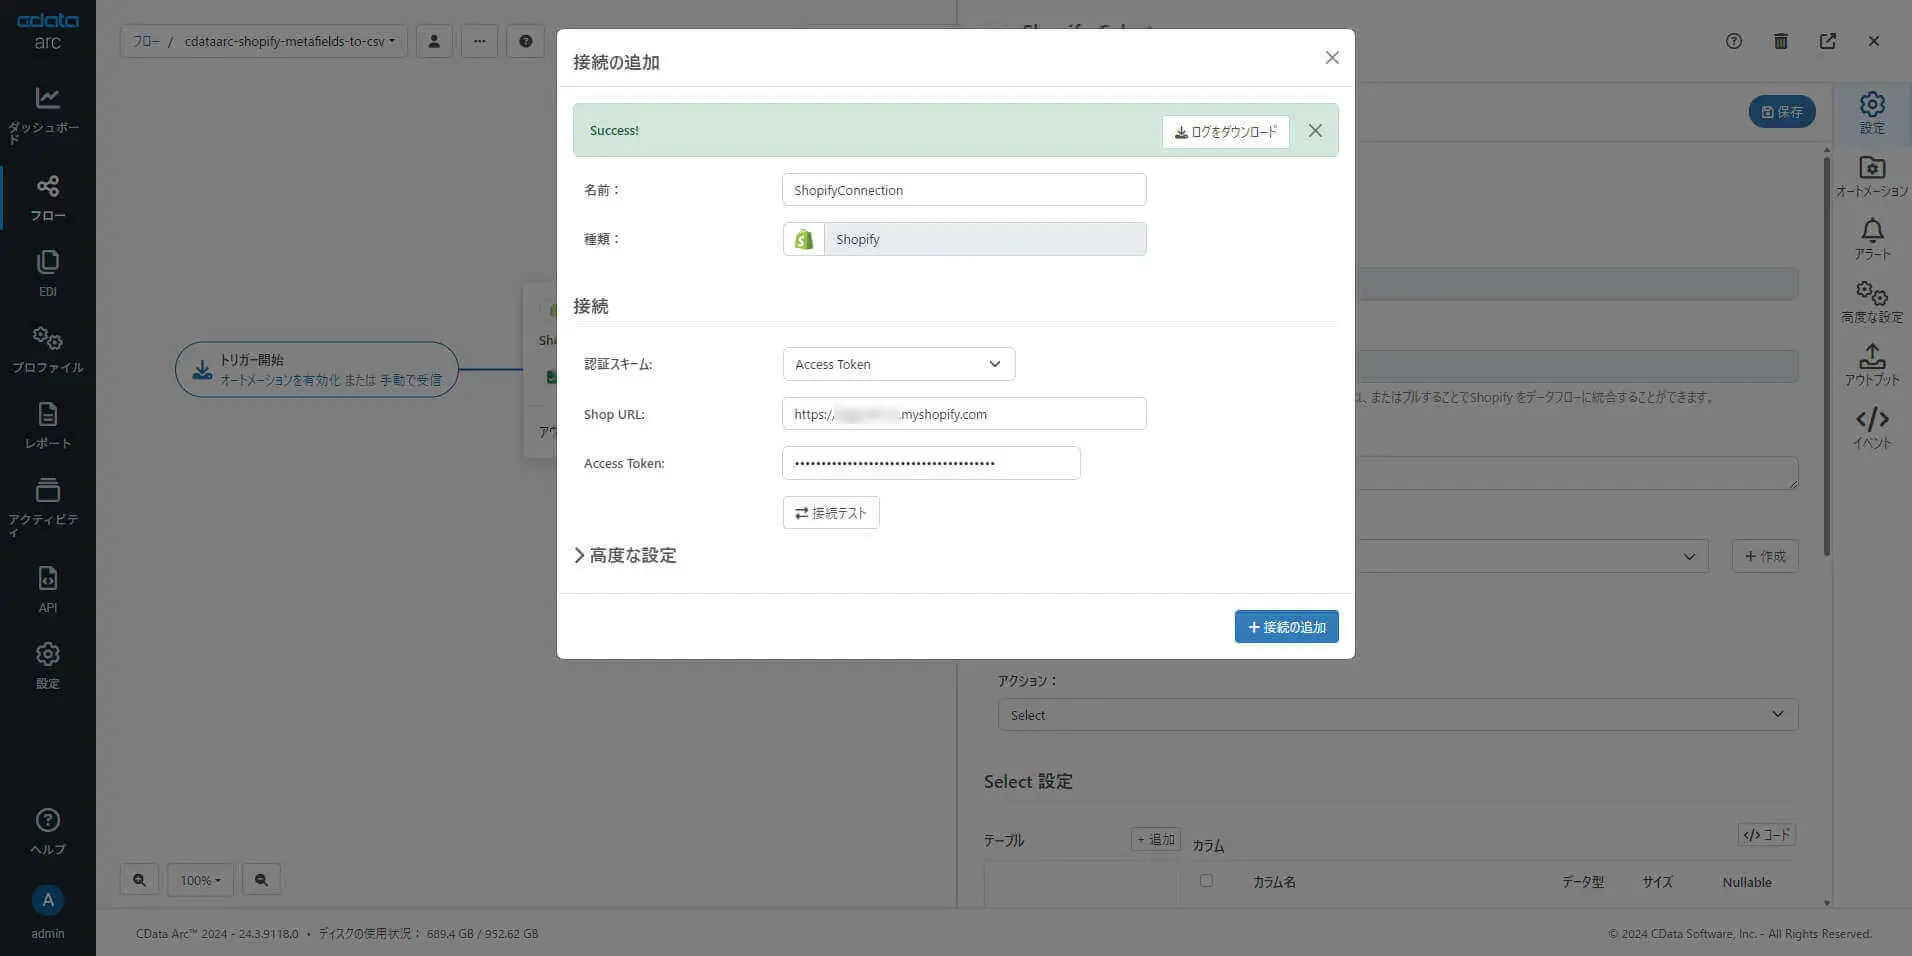Screen dimensions: 1912x956
Task: Select the Automation tab in connector panel
Action: click(x=1872, y=176)
